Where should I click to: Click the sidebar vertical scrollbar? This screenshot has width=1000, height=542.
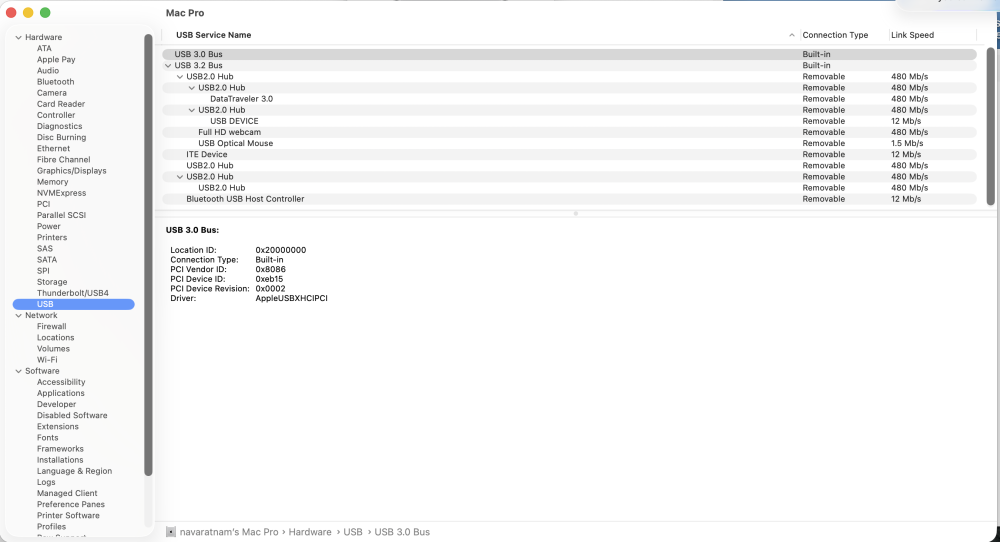(148, 255)
